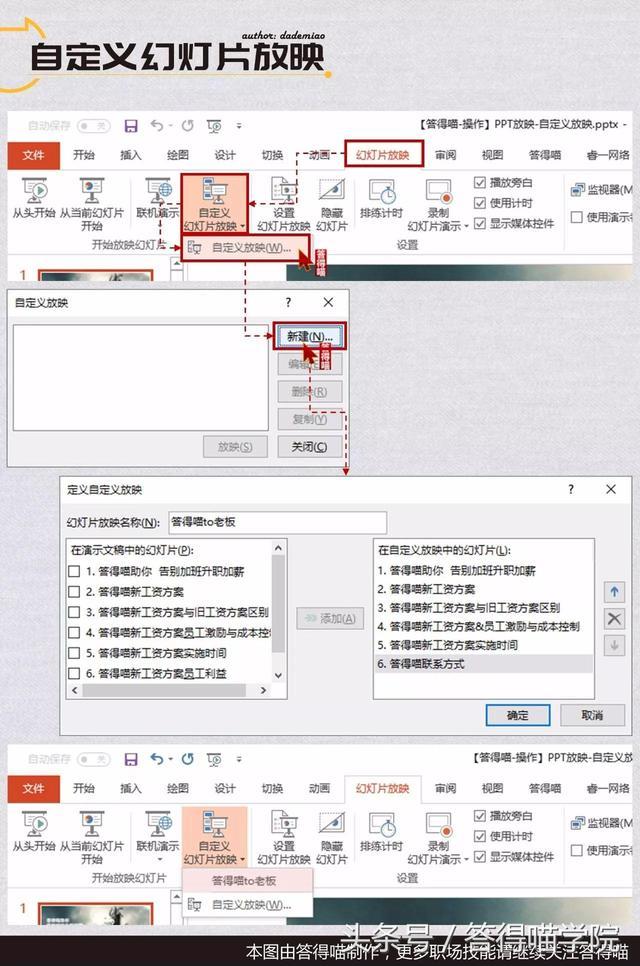Click 设置幻灯片放映 icon in upper ribbon
Image resolution: width=640 pixels, height=966 pixels.
pos(283,190)
